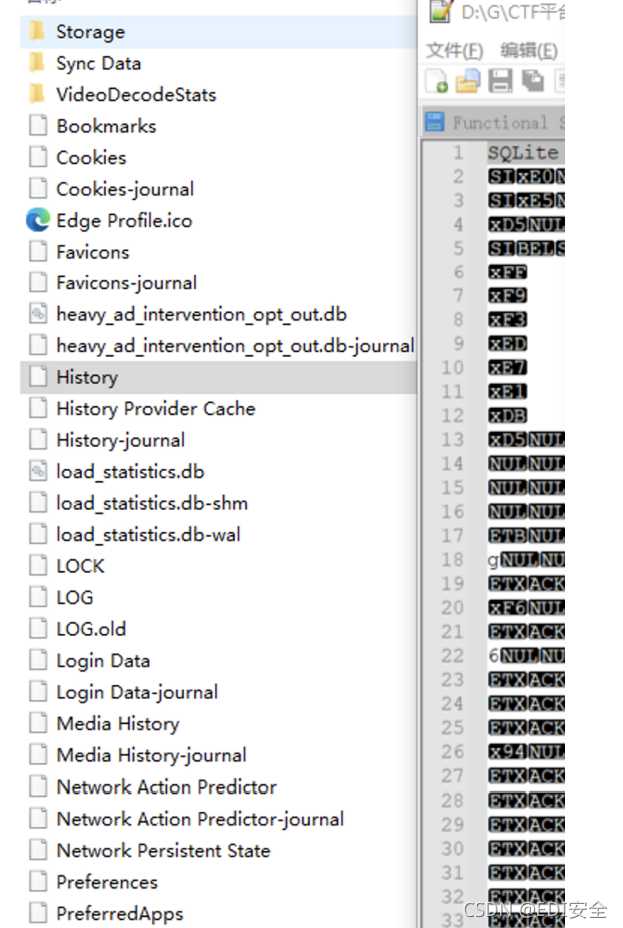Screen dimensions: 623x928
Task: Click the xE7 byte on editor line 10
Action: pyautogui.click(x=508, y=368)
